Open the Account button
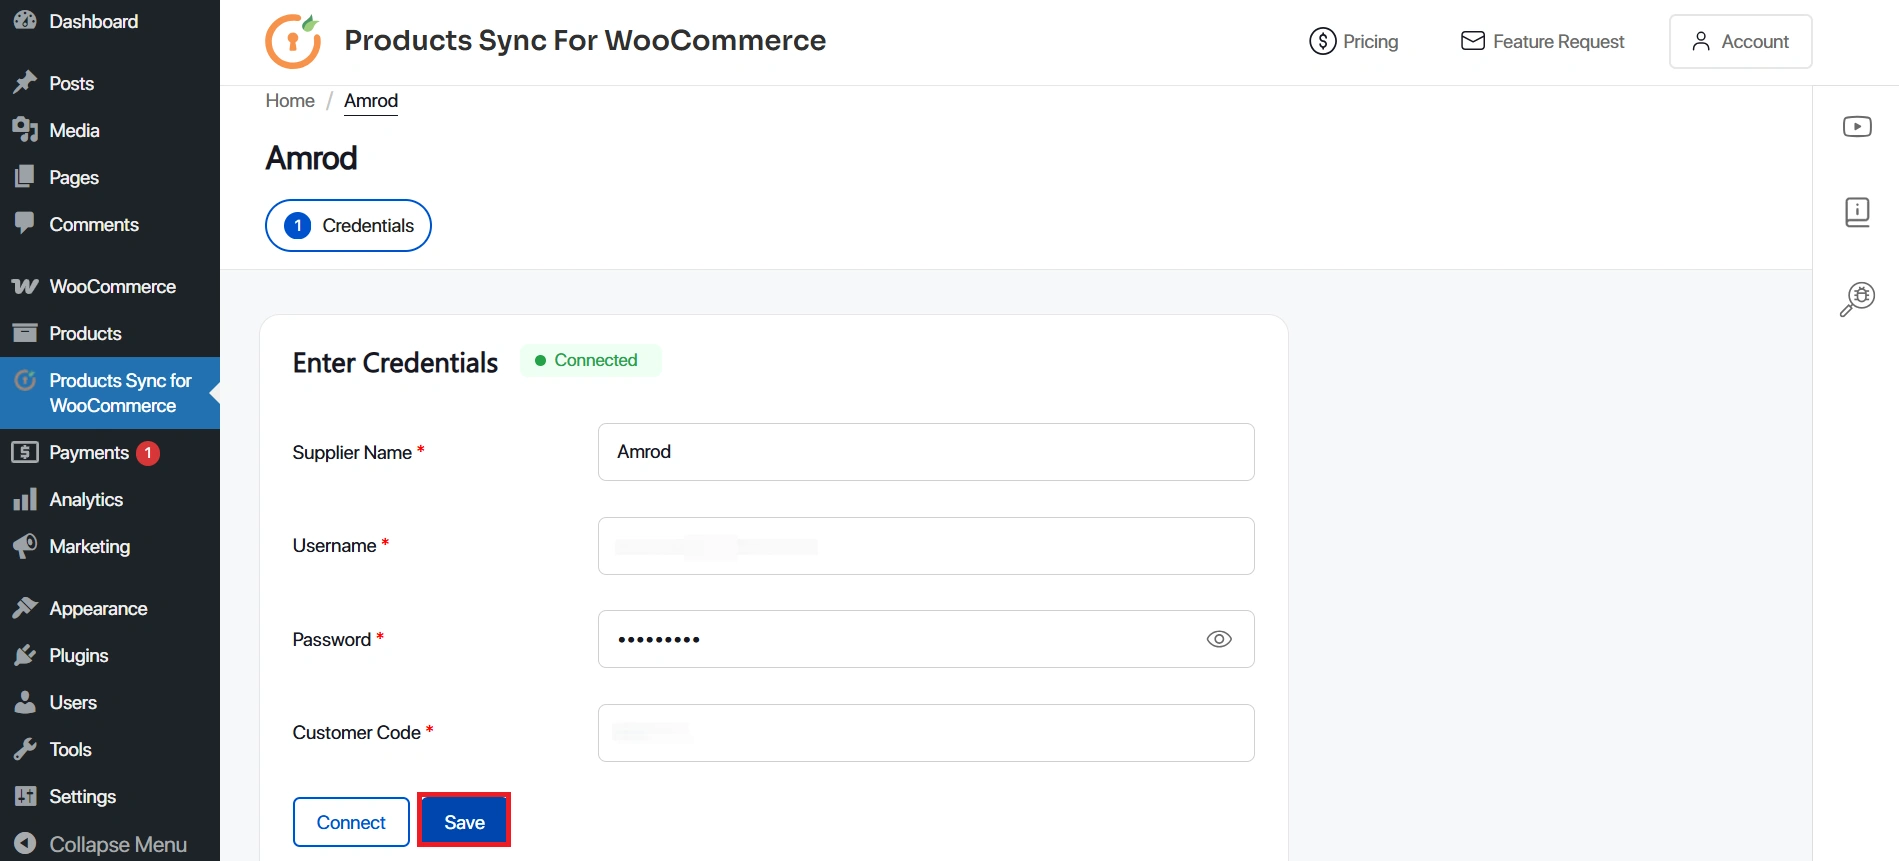 [x=1740, y=41]
